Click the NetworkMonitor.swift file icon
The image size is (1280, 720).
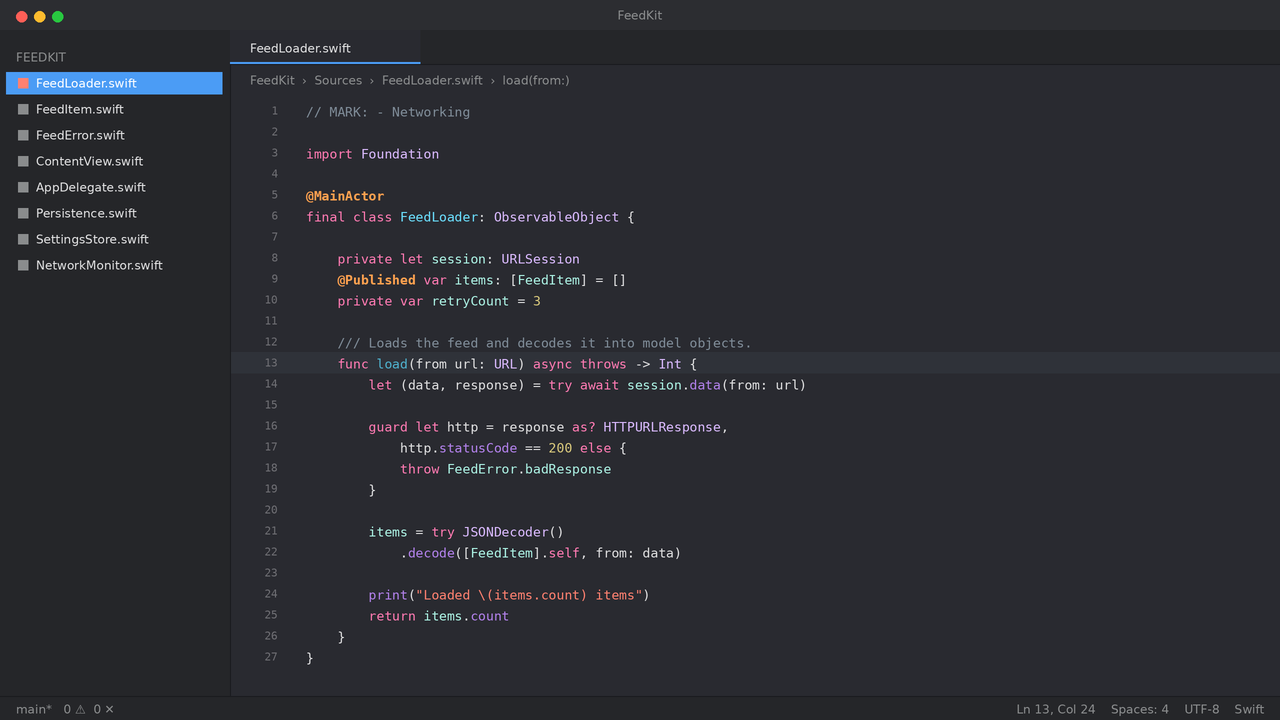point(23,265)
